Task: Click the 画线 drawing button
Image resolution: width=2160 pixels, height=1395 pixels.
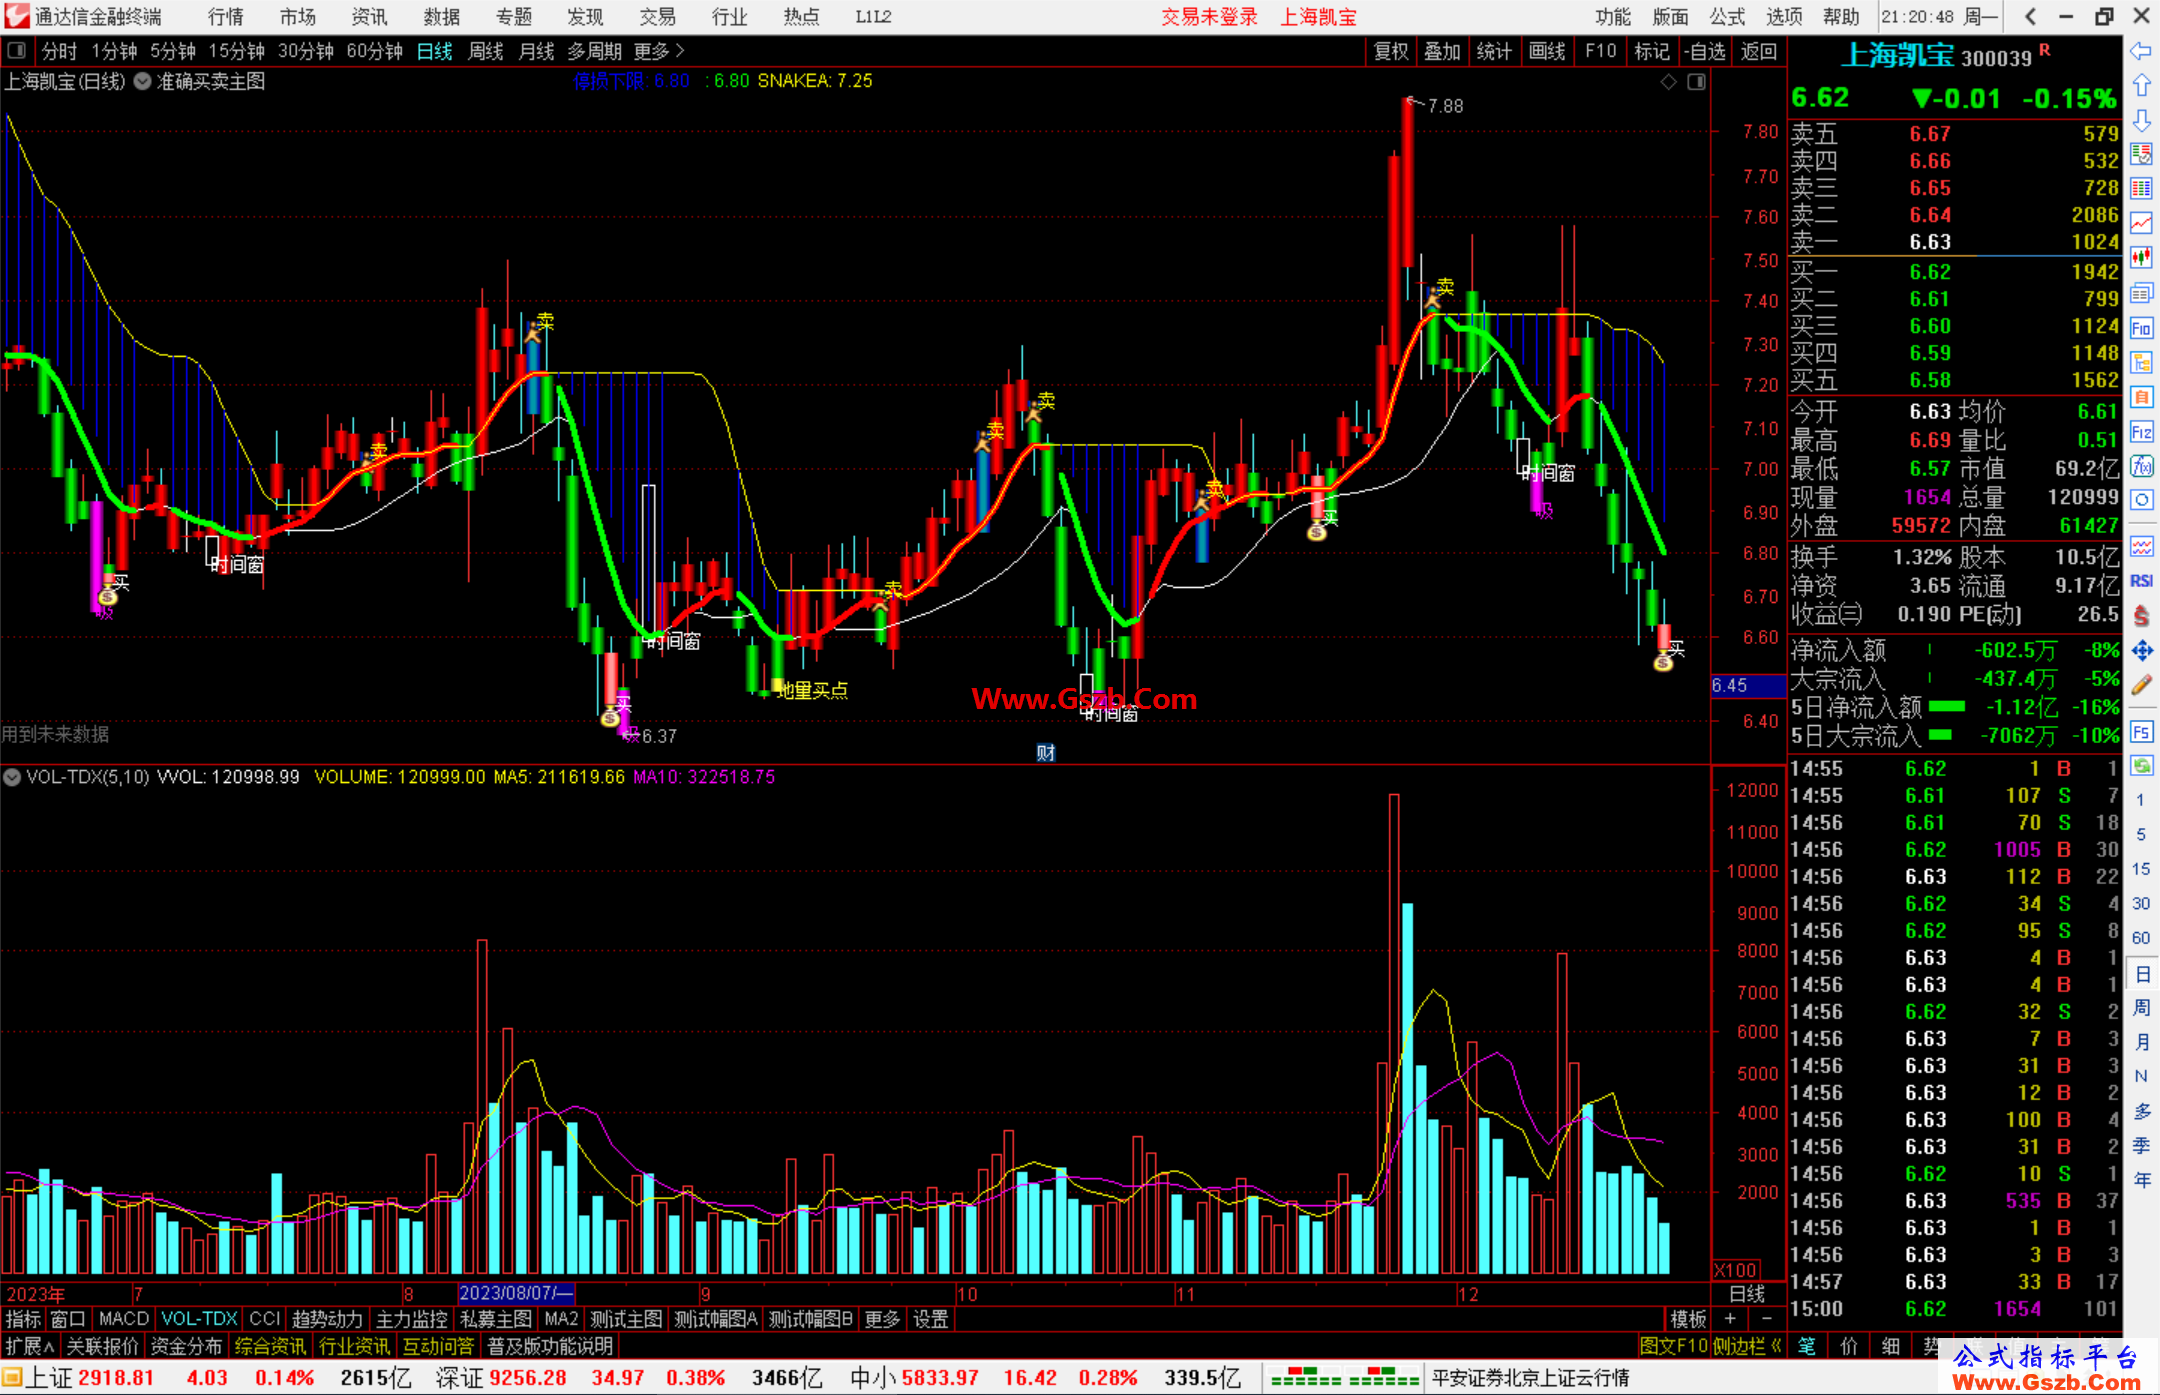Action: (x=1547, y=51)
